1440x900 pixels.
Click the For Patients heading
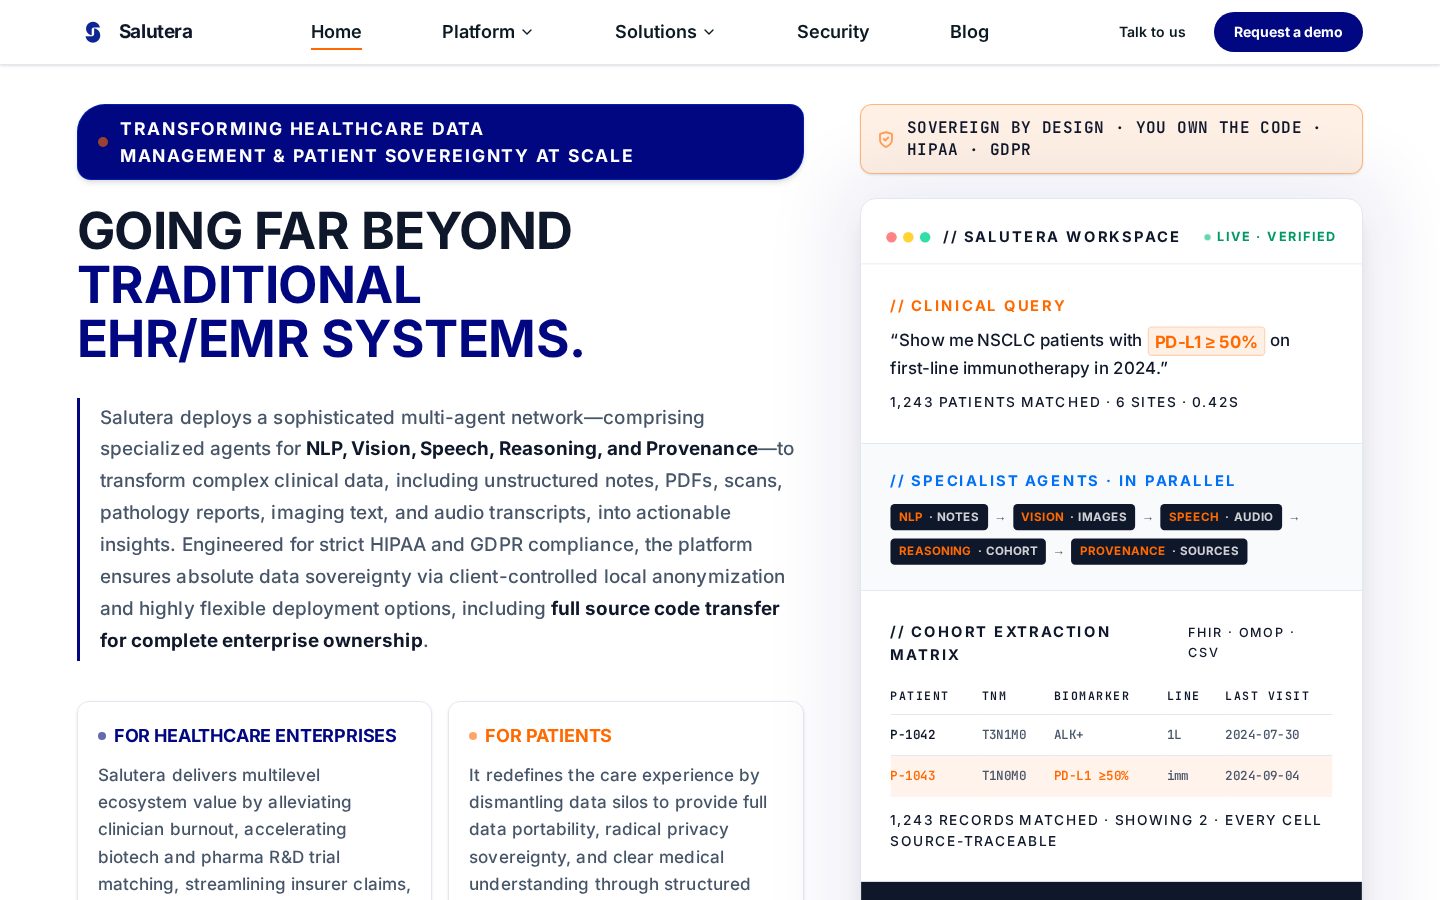(548, 736)
